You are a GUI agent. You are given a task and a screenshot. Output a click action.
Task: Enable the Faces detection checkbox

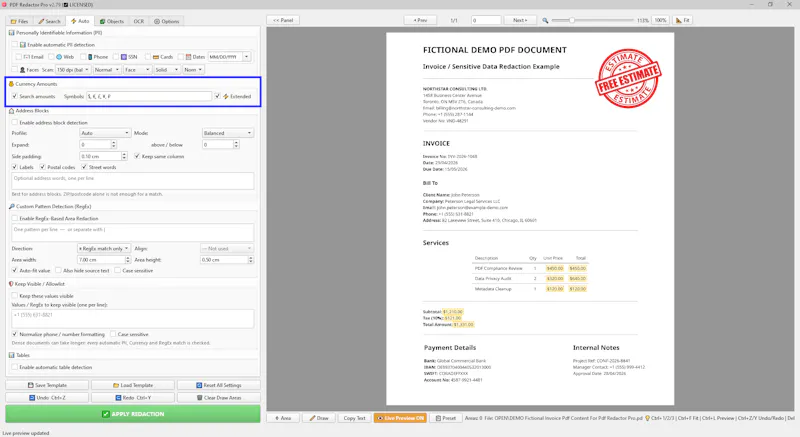pos(15,69)
